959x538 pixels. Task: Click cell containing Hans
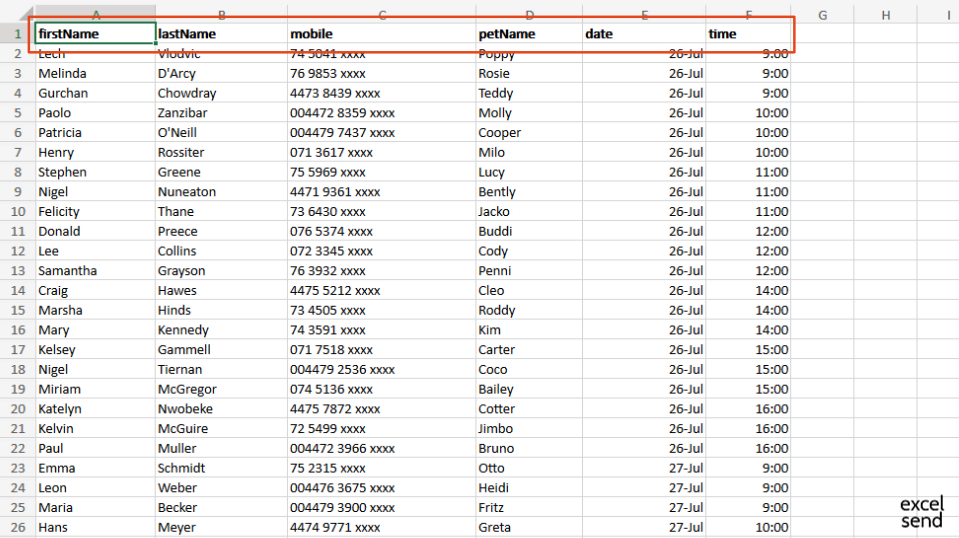coord(95,527)
